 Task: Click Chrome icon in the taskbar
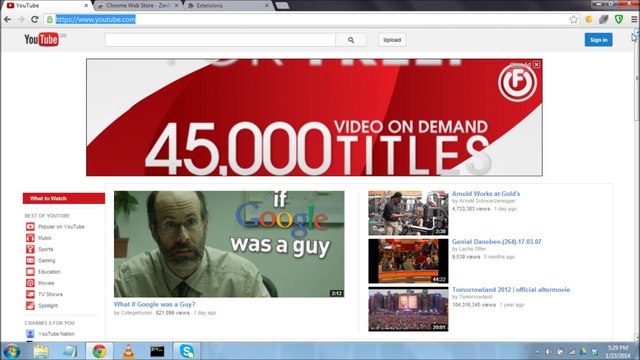99,351
